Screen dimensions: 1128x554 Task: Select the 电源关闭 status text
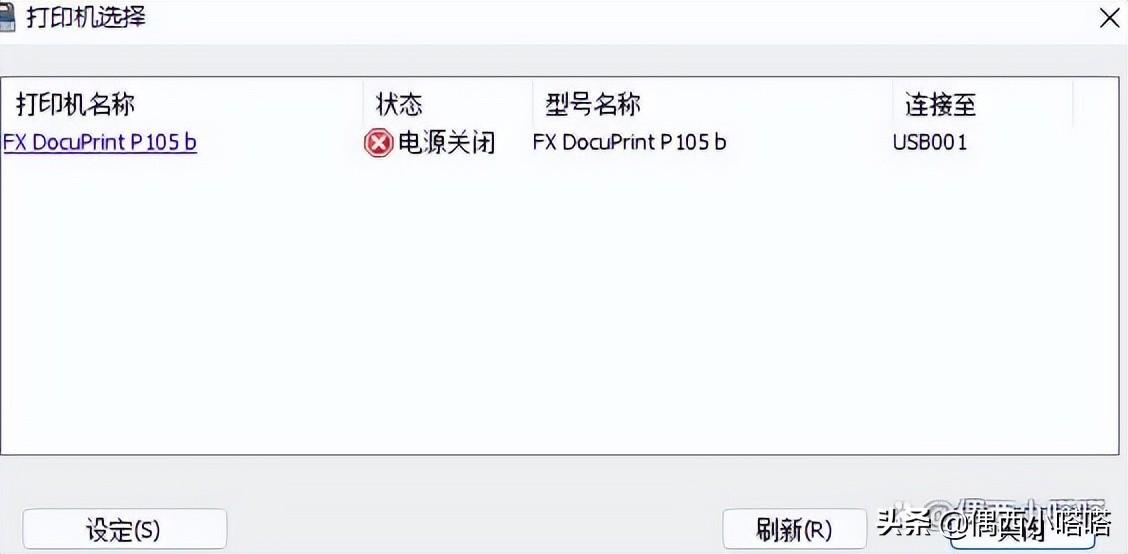pyautogui.click(x=447, y=143)
